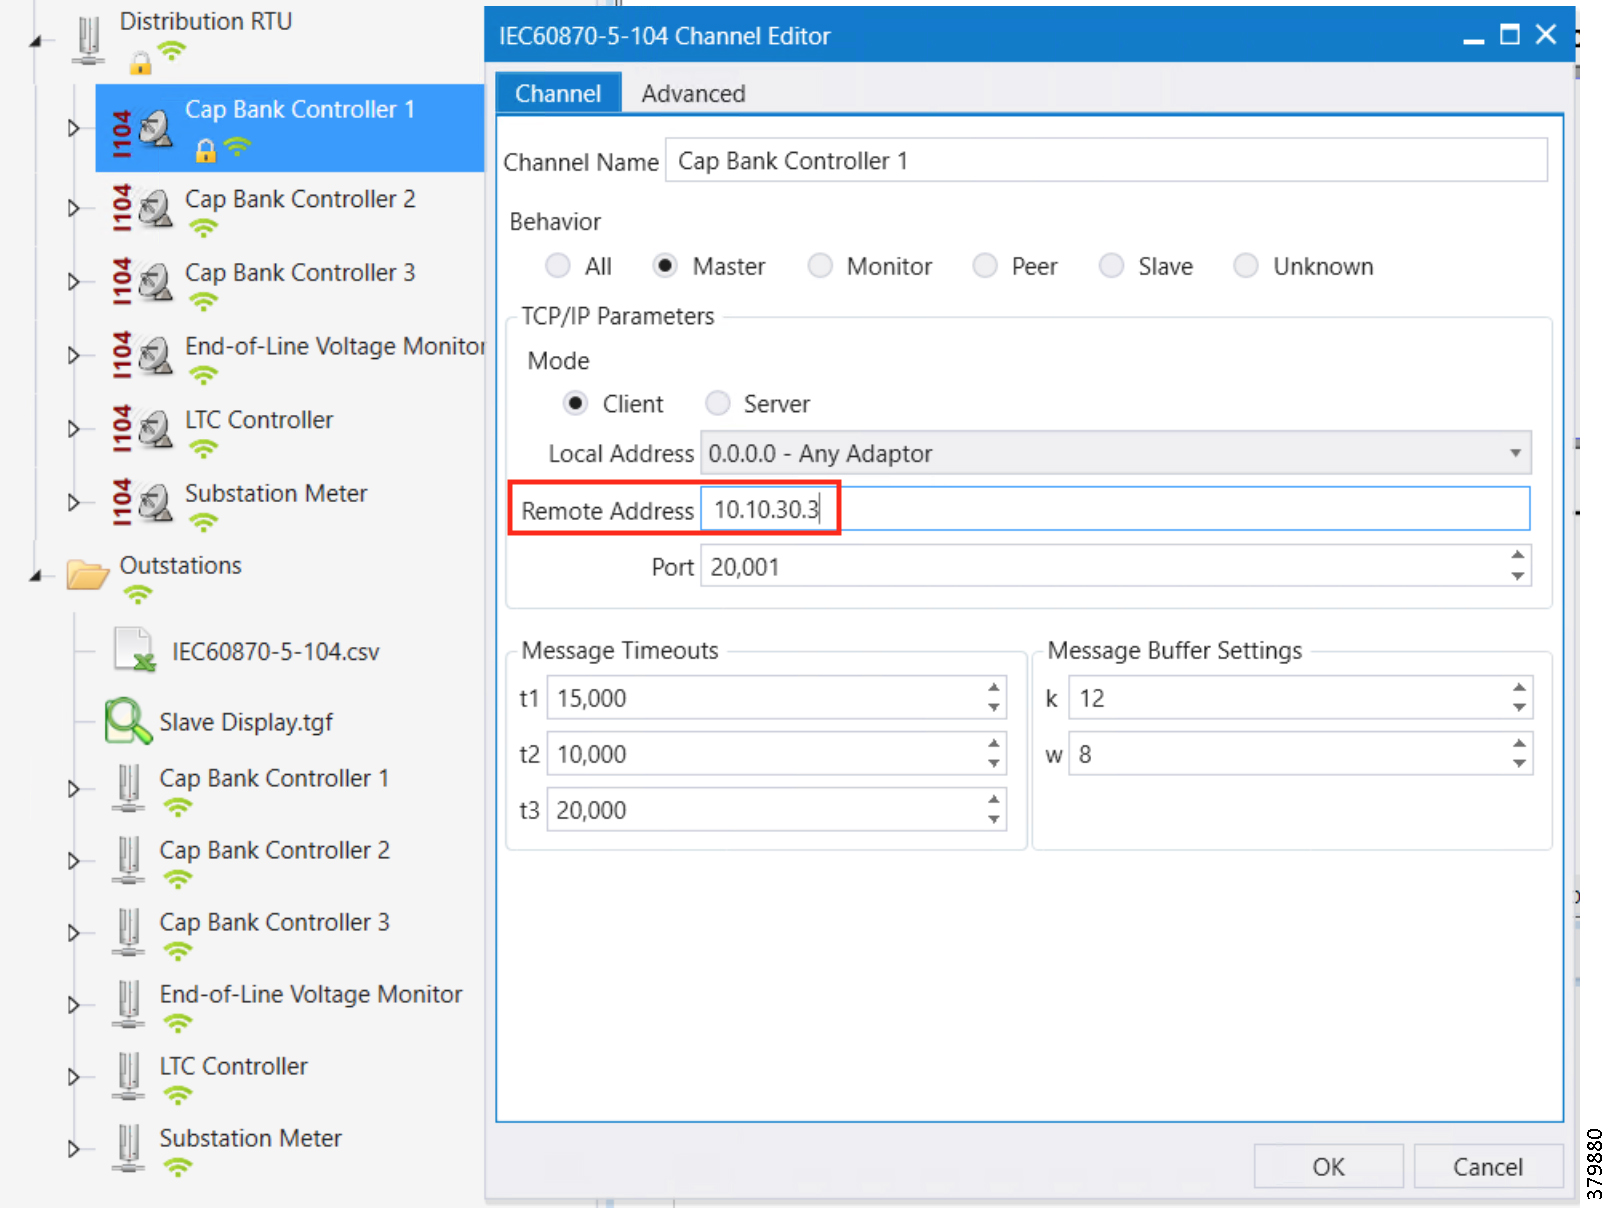Maximize the Channel Editor window

pyautogui.click(x=1509, y=35)
